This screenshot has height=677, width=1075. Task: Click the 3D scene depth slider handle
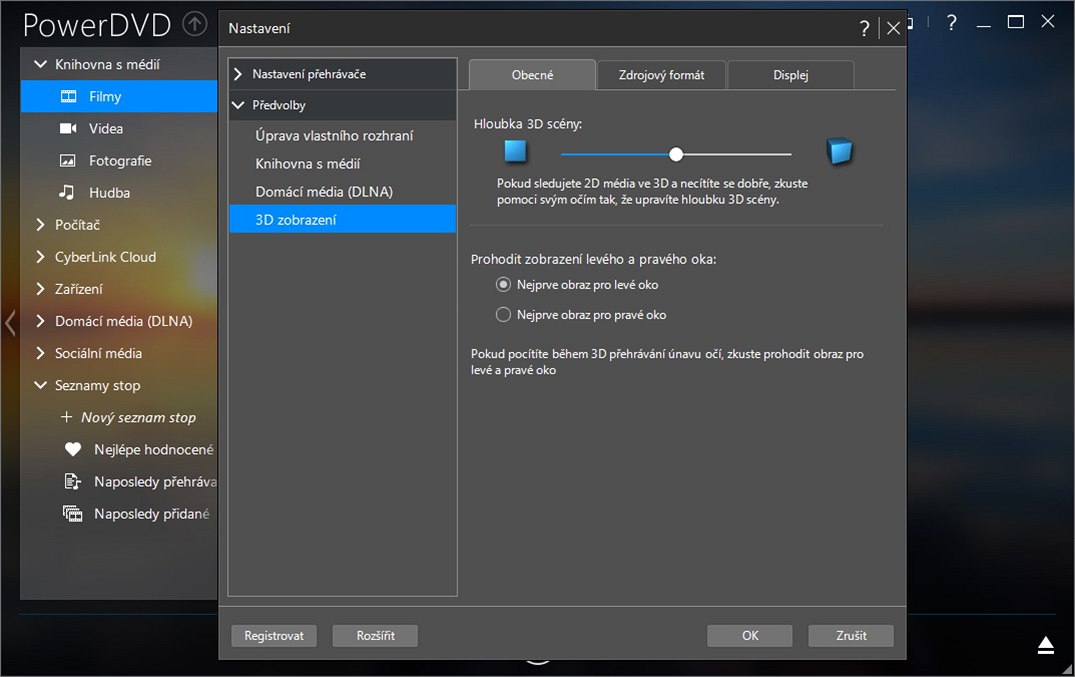676,154
